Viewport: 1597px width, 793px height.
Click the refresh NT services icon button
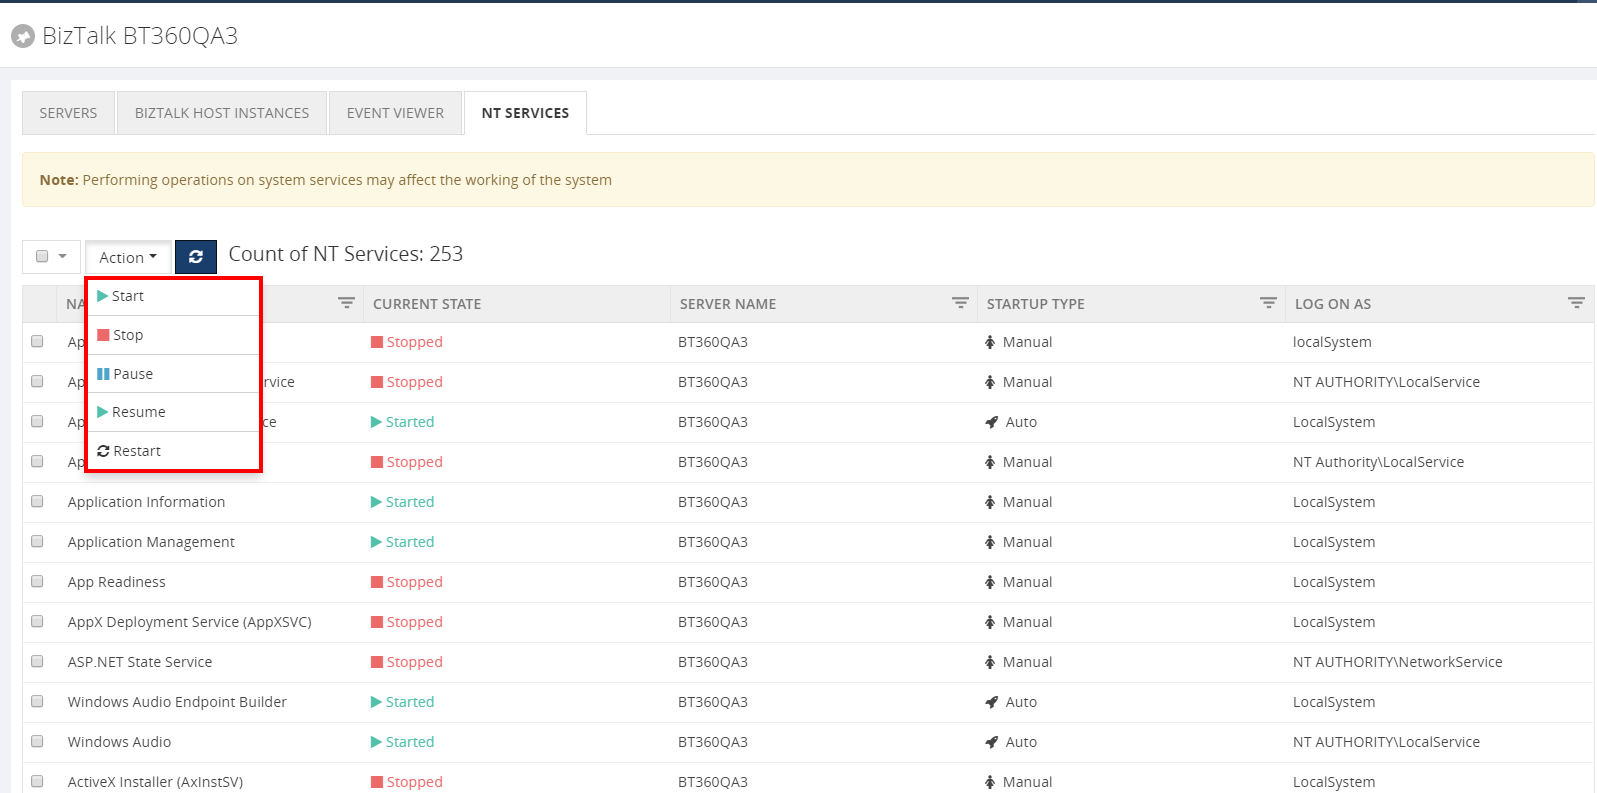click(x=196, y=257)
